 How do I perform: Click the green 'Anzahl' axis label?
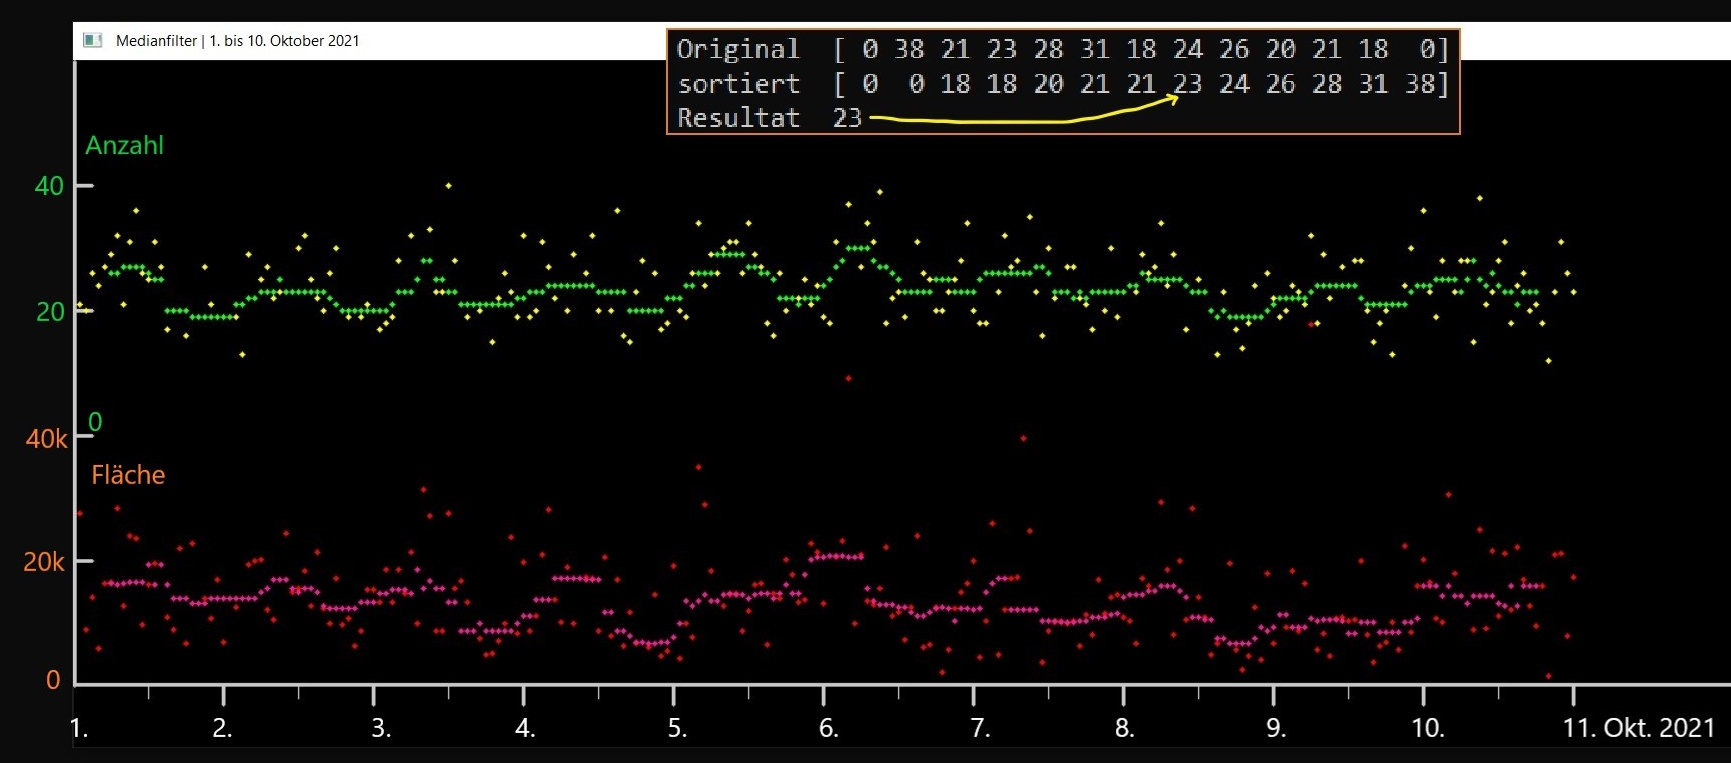pos(124,146)
